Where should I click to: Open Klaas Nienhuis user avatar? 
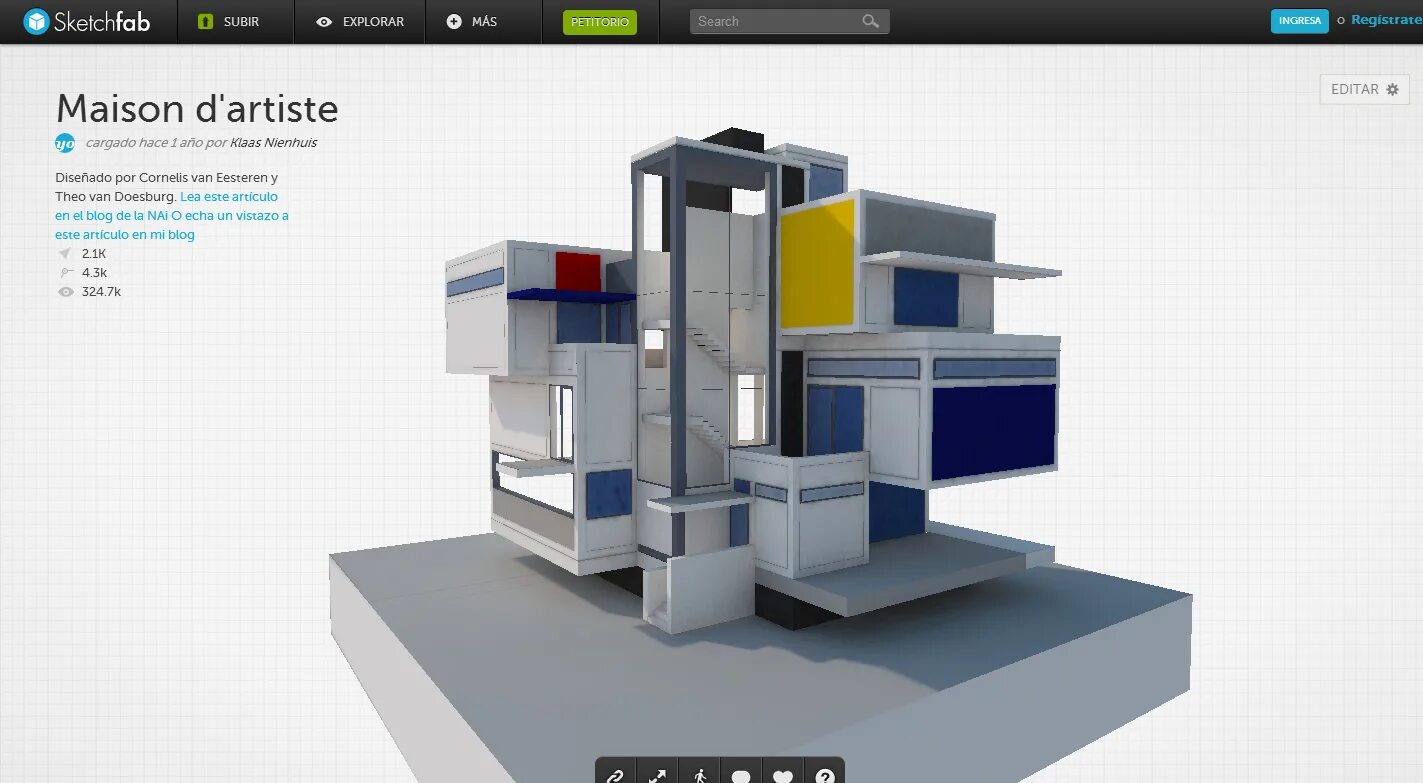pos(65,143)
